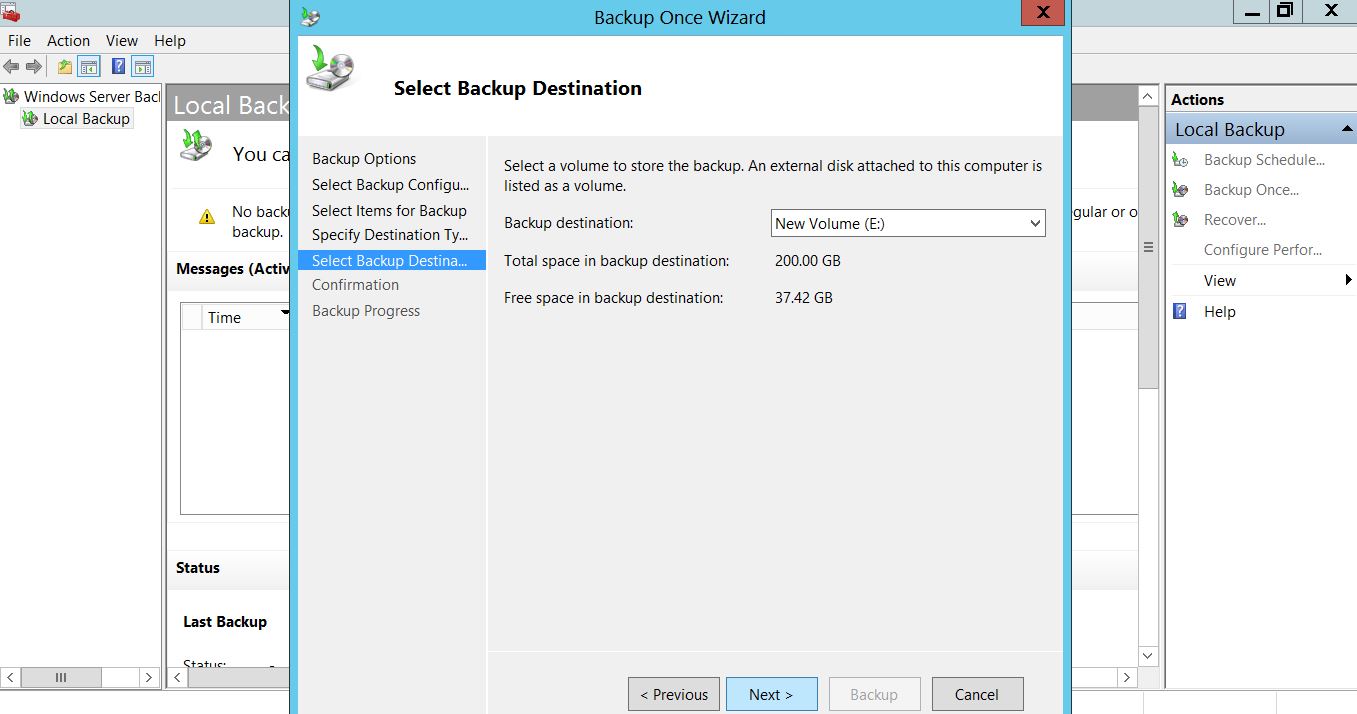Click the Forward arrow in the toolbar
The image size is (1357, 714).
34,67
